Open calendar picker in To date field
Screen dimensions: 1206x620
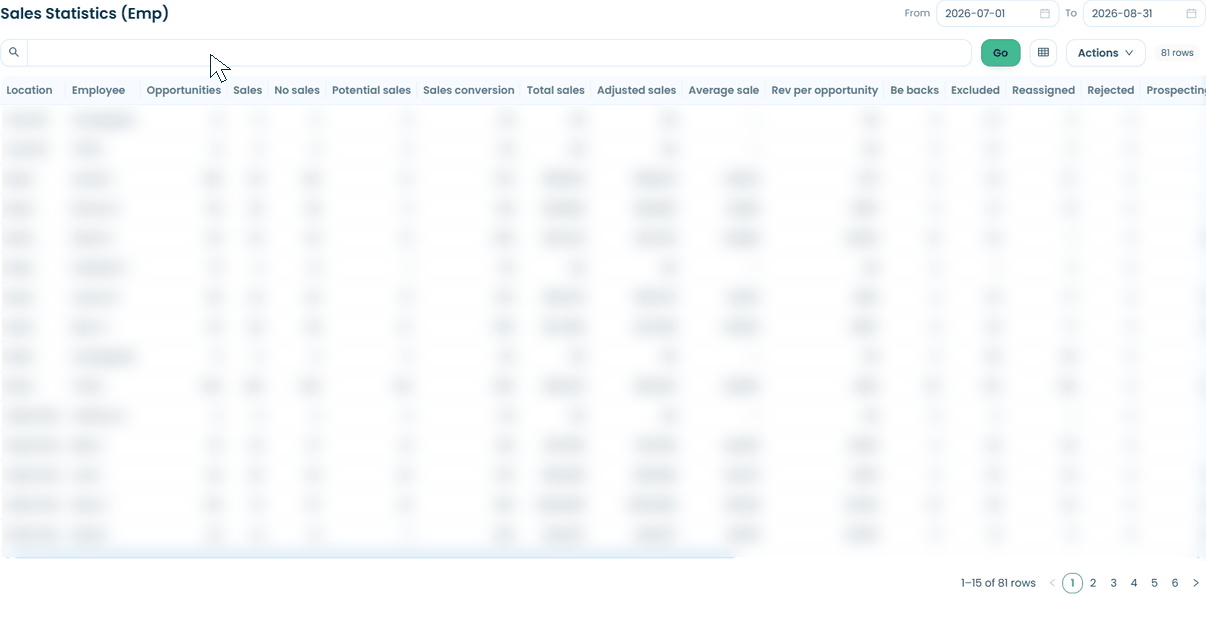coord(1191,14)
